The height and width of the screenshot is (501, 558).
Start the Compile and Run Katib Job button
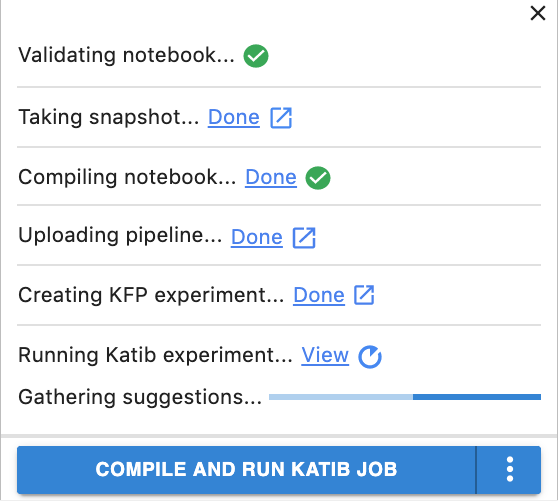pyautogui.click(x=246, y=470)
